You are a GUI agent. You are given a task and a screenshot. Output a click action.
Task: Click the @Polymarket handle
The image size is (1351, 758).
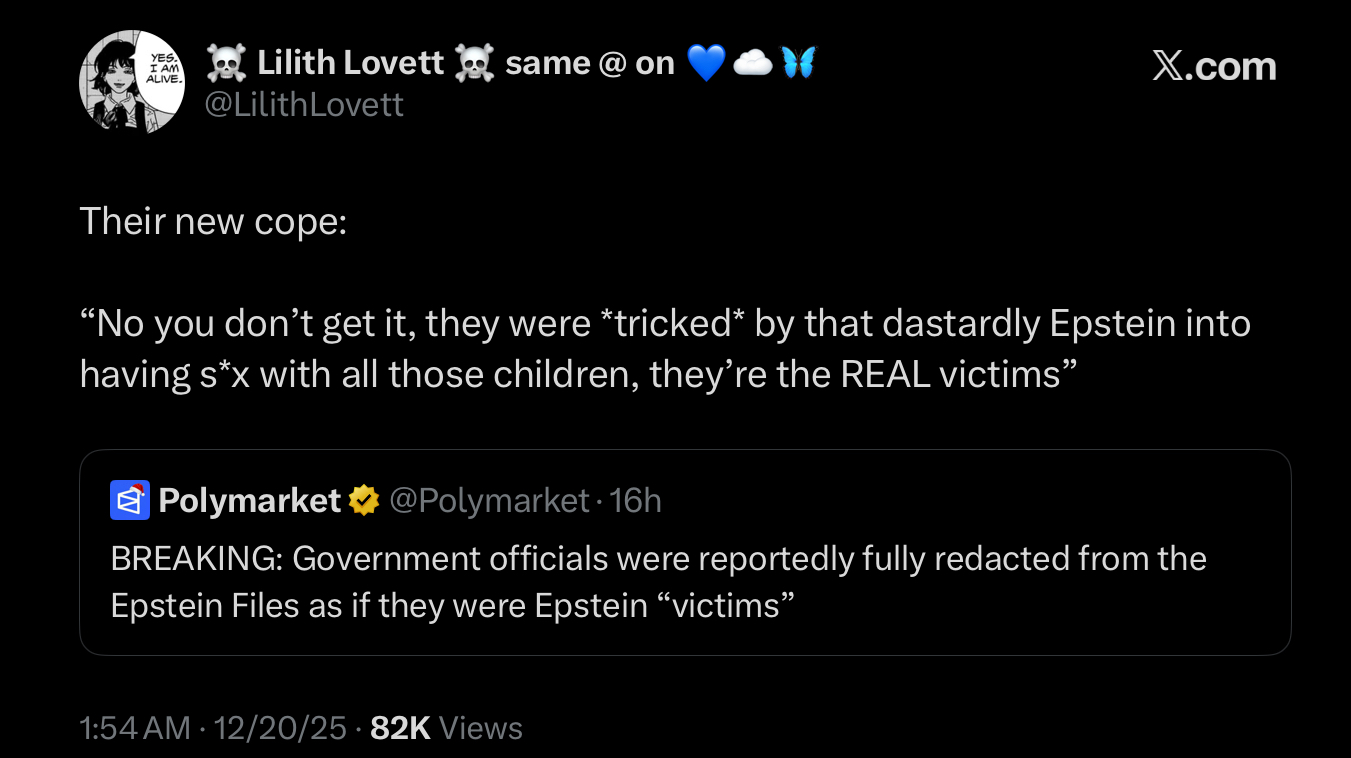pyautogui.click(x=488, y=500)
